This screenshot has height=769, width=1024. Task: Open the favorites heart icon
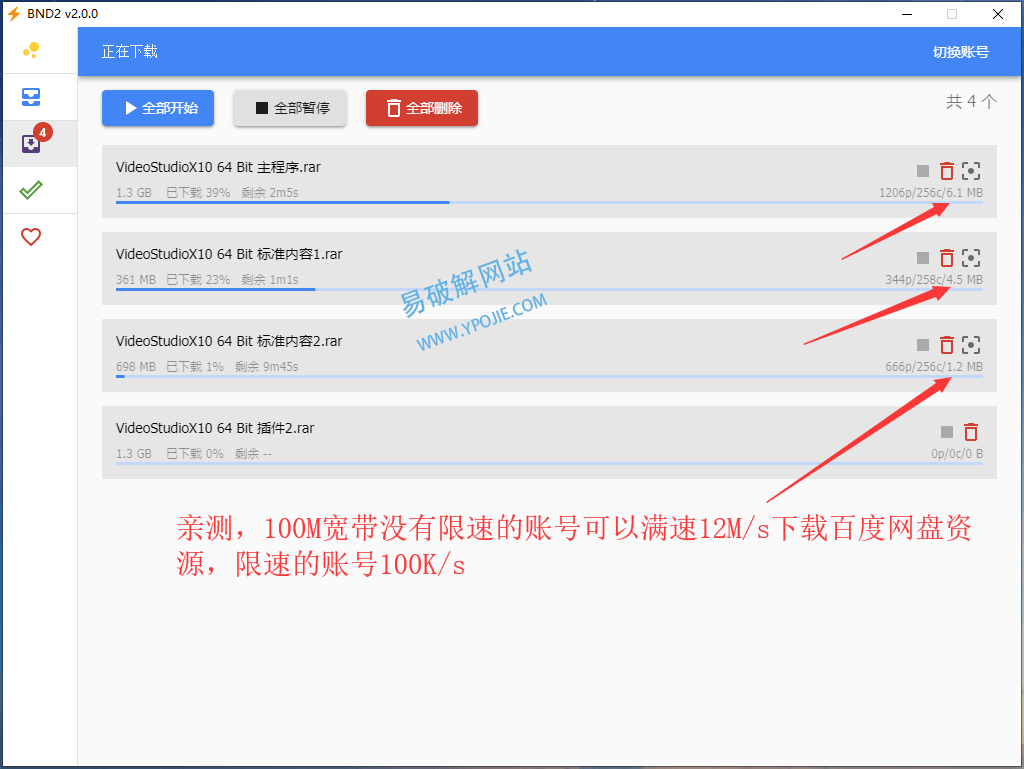click(x=31, y=237)
